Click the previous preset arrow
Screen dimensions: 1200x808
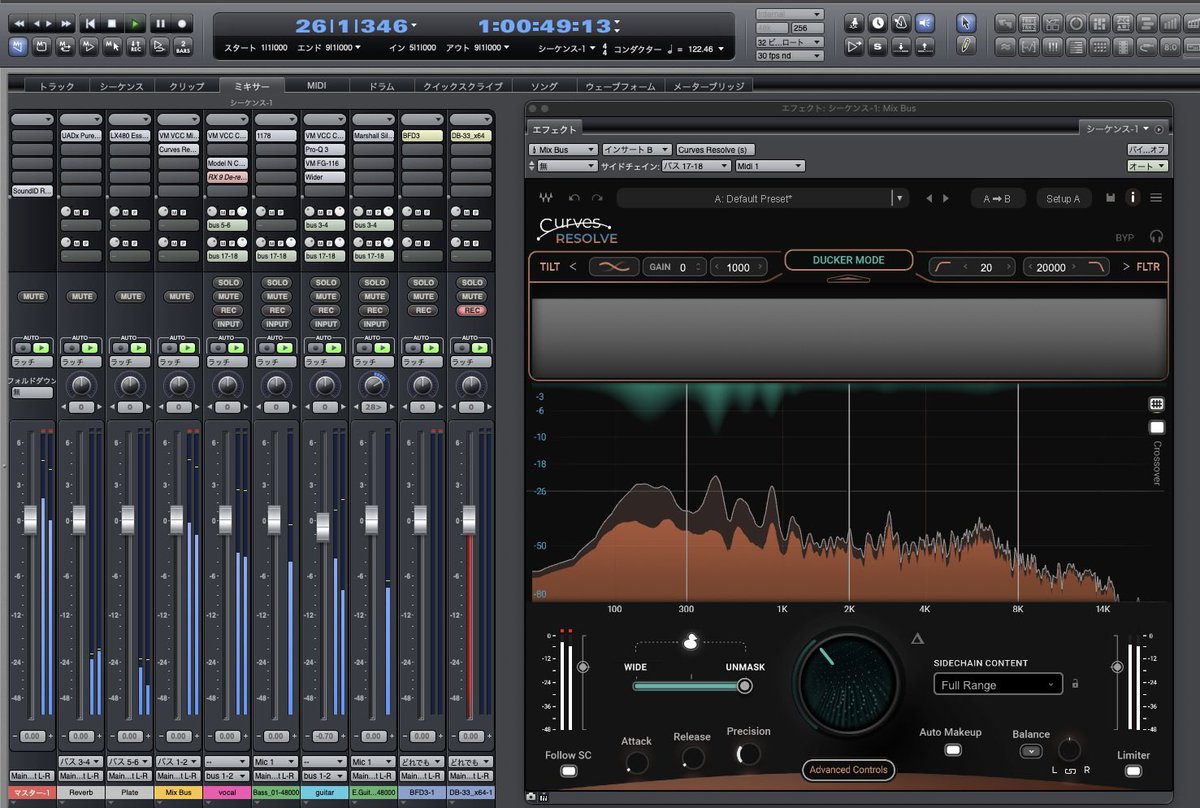coord(929,198)
